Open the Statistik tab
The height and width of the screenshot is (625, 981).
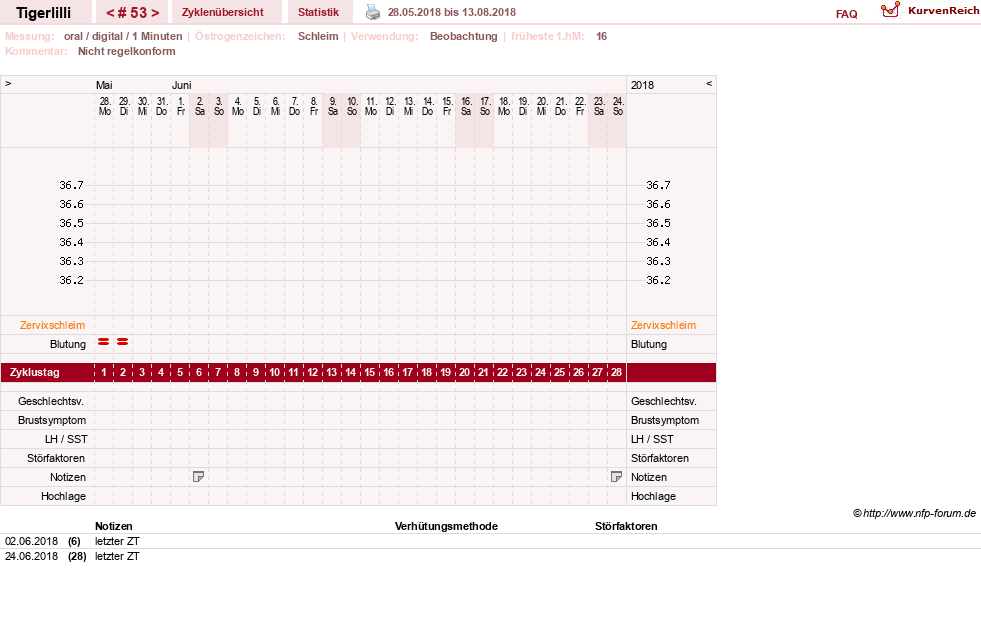point(318,12)
